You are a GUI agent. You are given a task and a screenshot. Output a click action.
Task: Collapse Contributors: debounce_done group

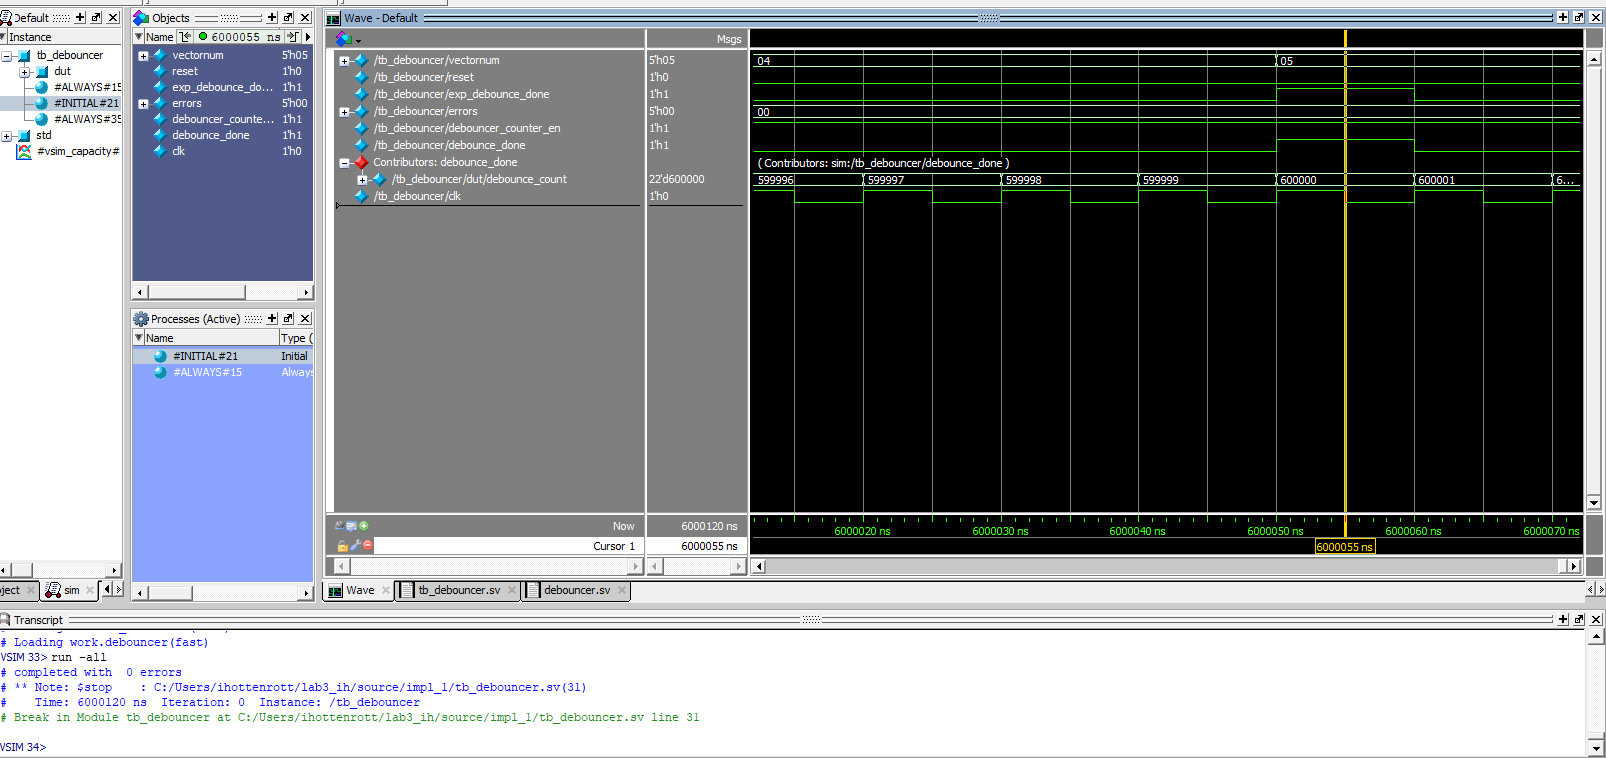[x=344, y=163]
